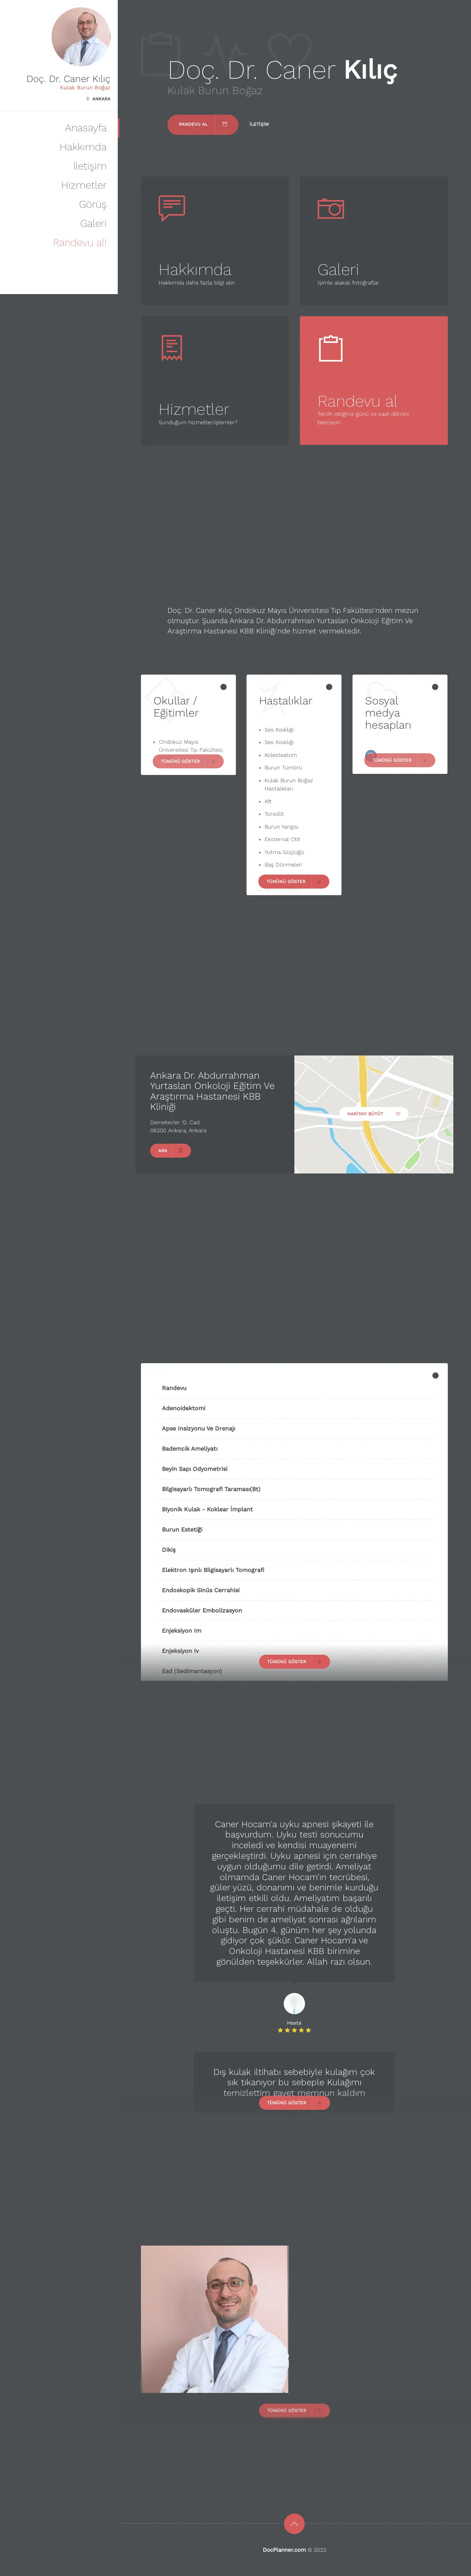Select Bilgisayarlı Tomografi Taraması(Bt) service
Screen dimensions: 471x2576
click(211, 1489)
